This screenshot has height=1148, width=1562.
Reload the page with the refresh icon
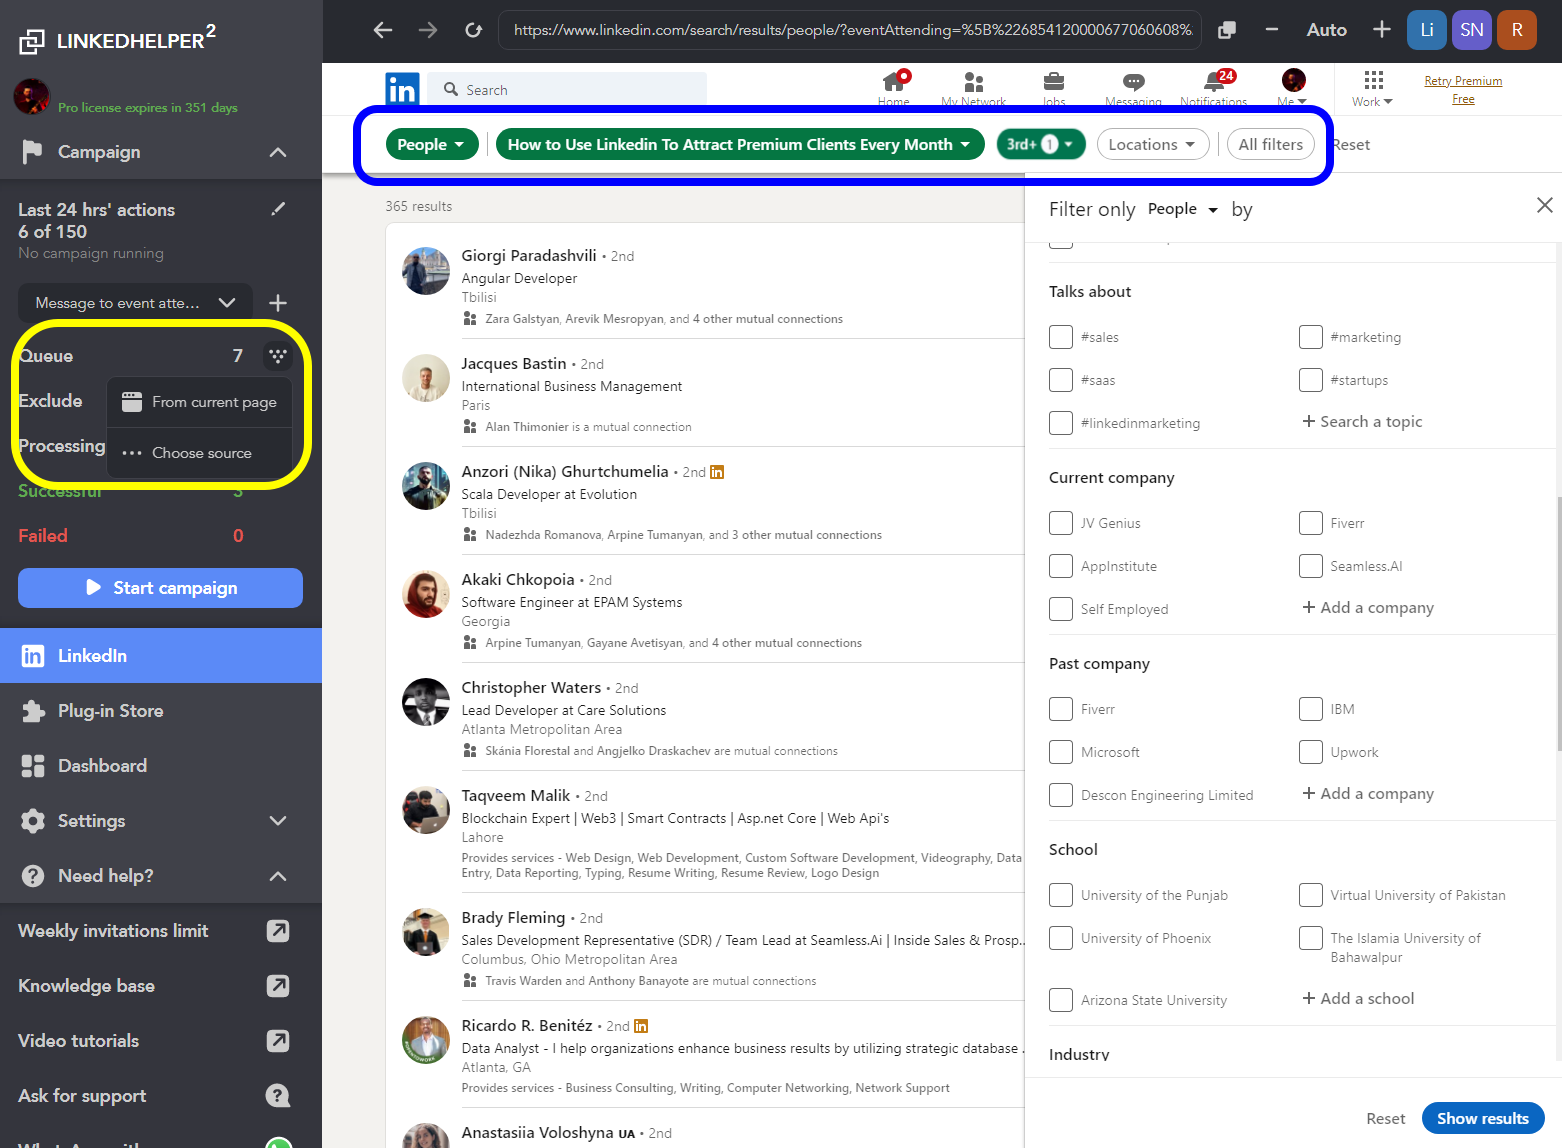click(473, 30)
